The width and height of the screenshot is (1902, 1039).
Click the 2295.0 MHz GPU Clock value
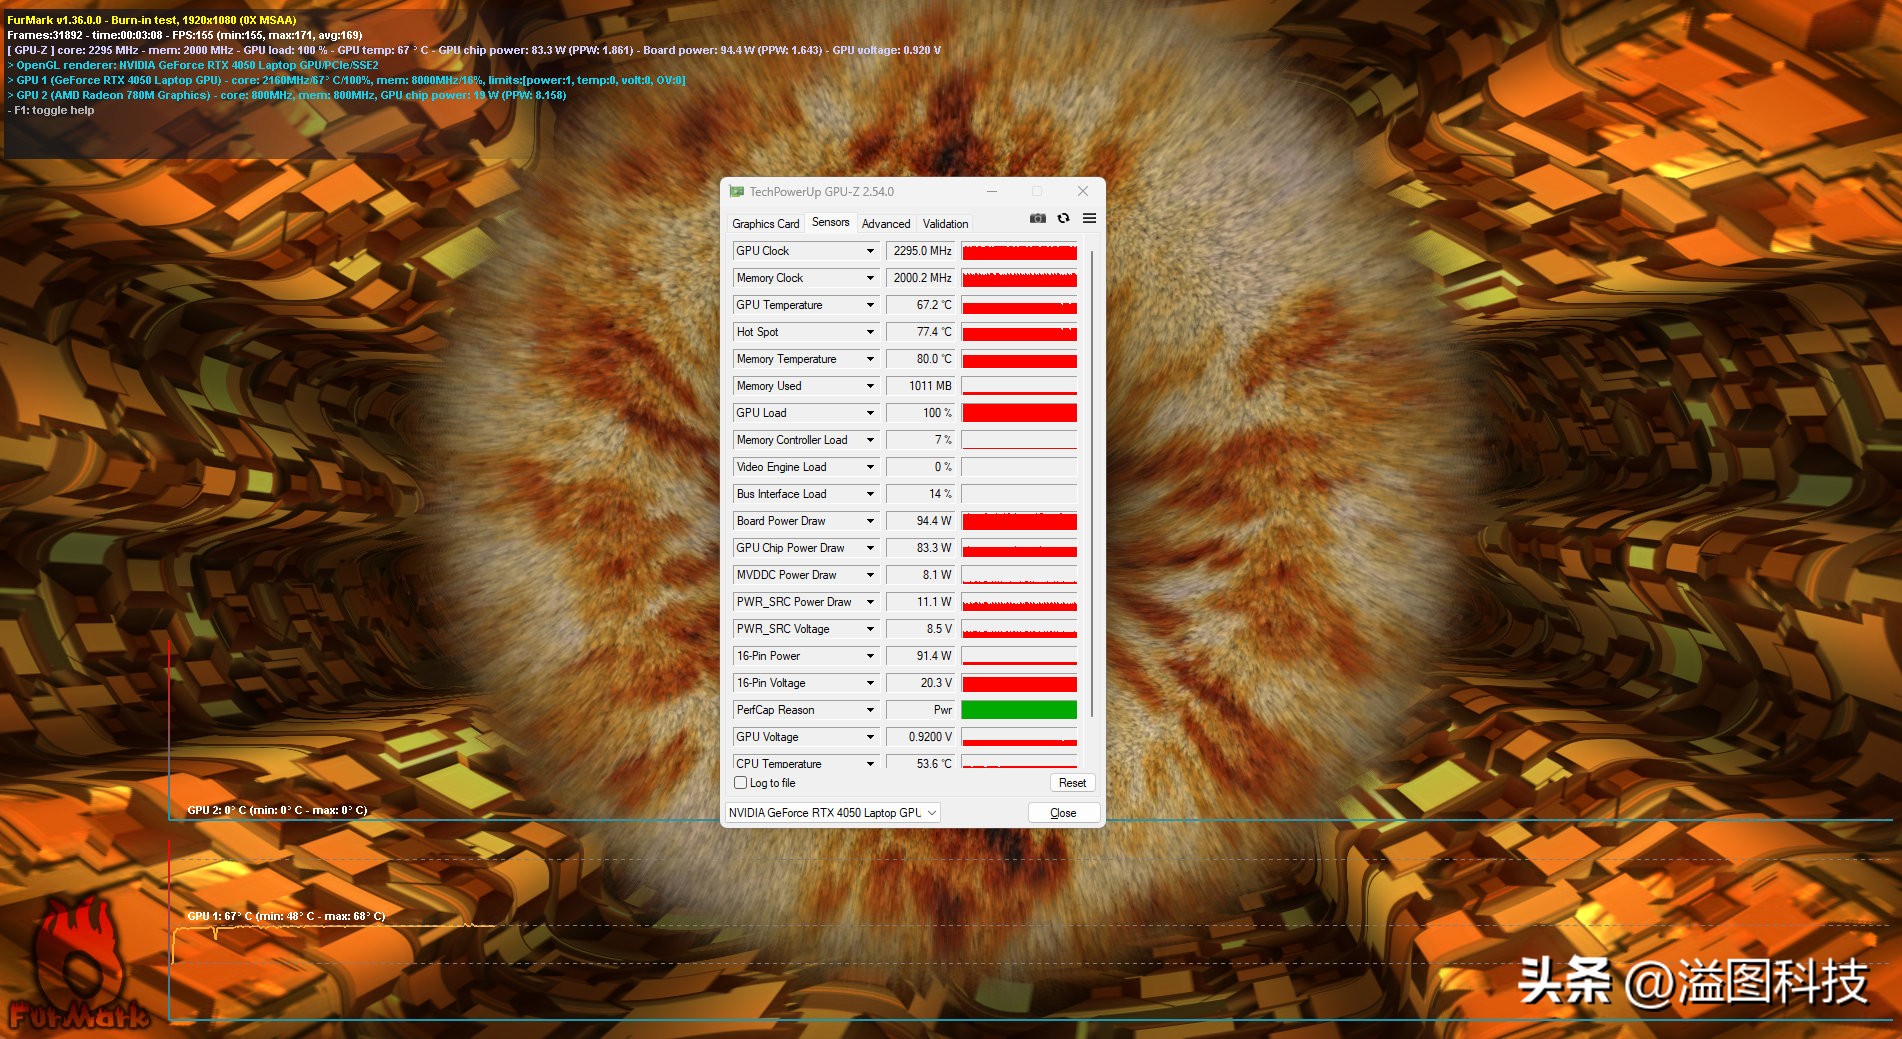click(x=921, y=251)
